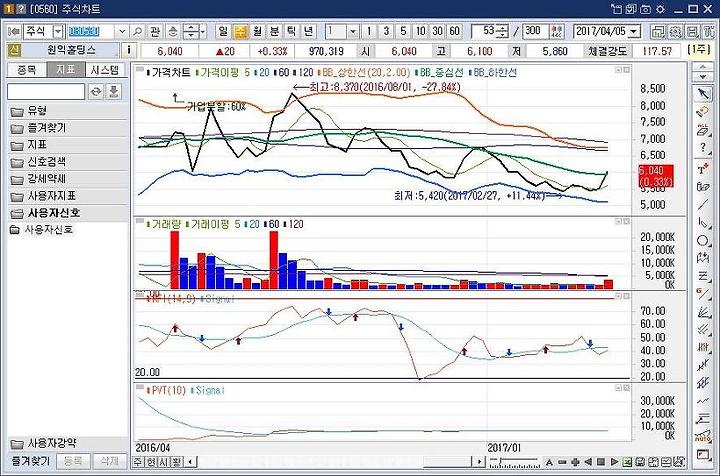Open the question mark help tool
The image size is (720, 476).
coord(703,147)
